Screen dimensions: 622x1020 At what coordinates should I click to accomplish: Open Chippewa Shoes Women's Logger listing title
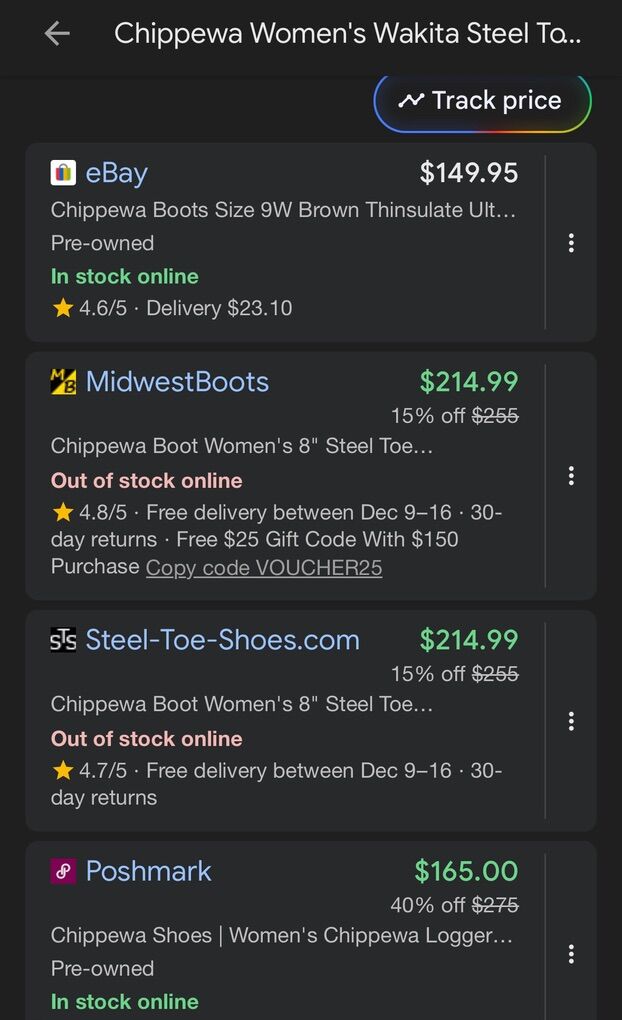click(282, 936)
